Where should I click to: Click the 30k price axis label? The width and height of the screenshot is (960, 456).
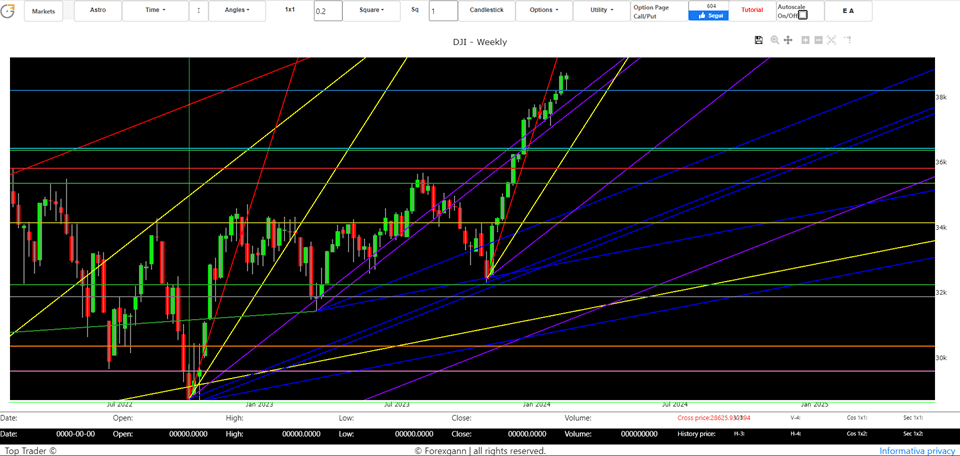[942, 358]
